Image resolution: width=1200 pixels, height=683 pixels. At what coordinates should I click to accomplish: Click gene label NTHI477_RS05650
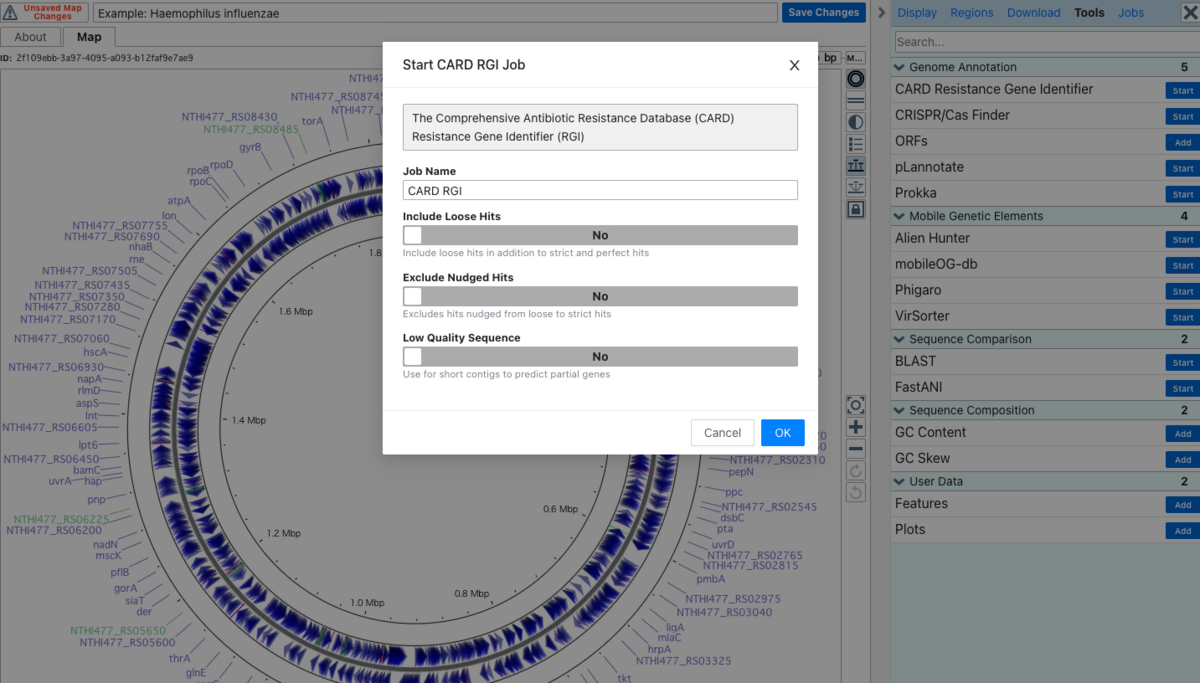coord(118,631)
